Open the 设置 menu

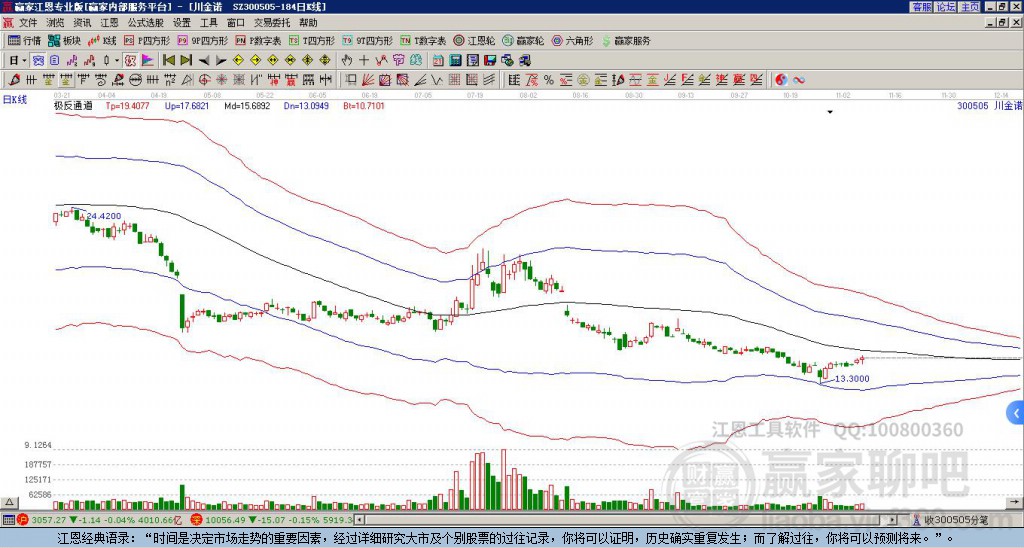182,23
